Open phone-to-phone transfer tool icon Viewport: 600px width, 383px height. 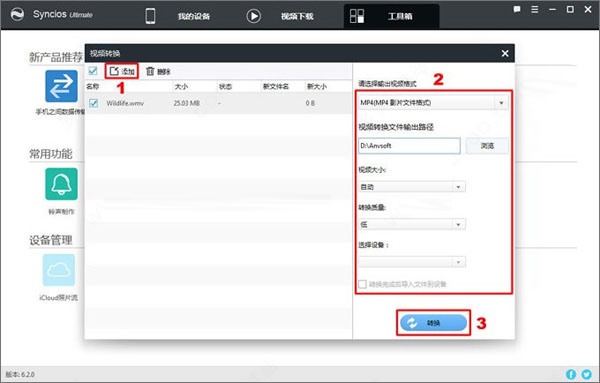click(x=61, y=86)
